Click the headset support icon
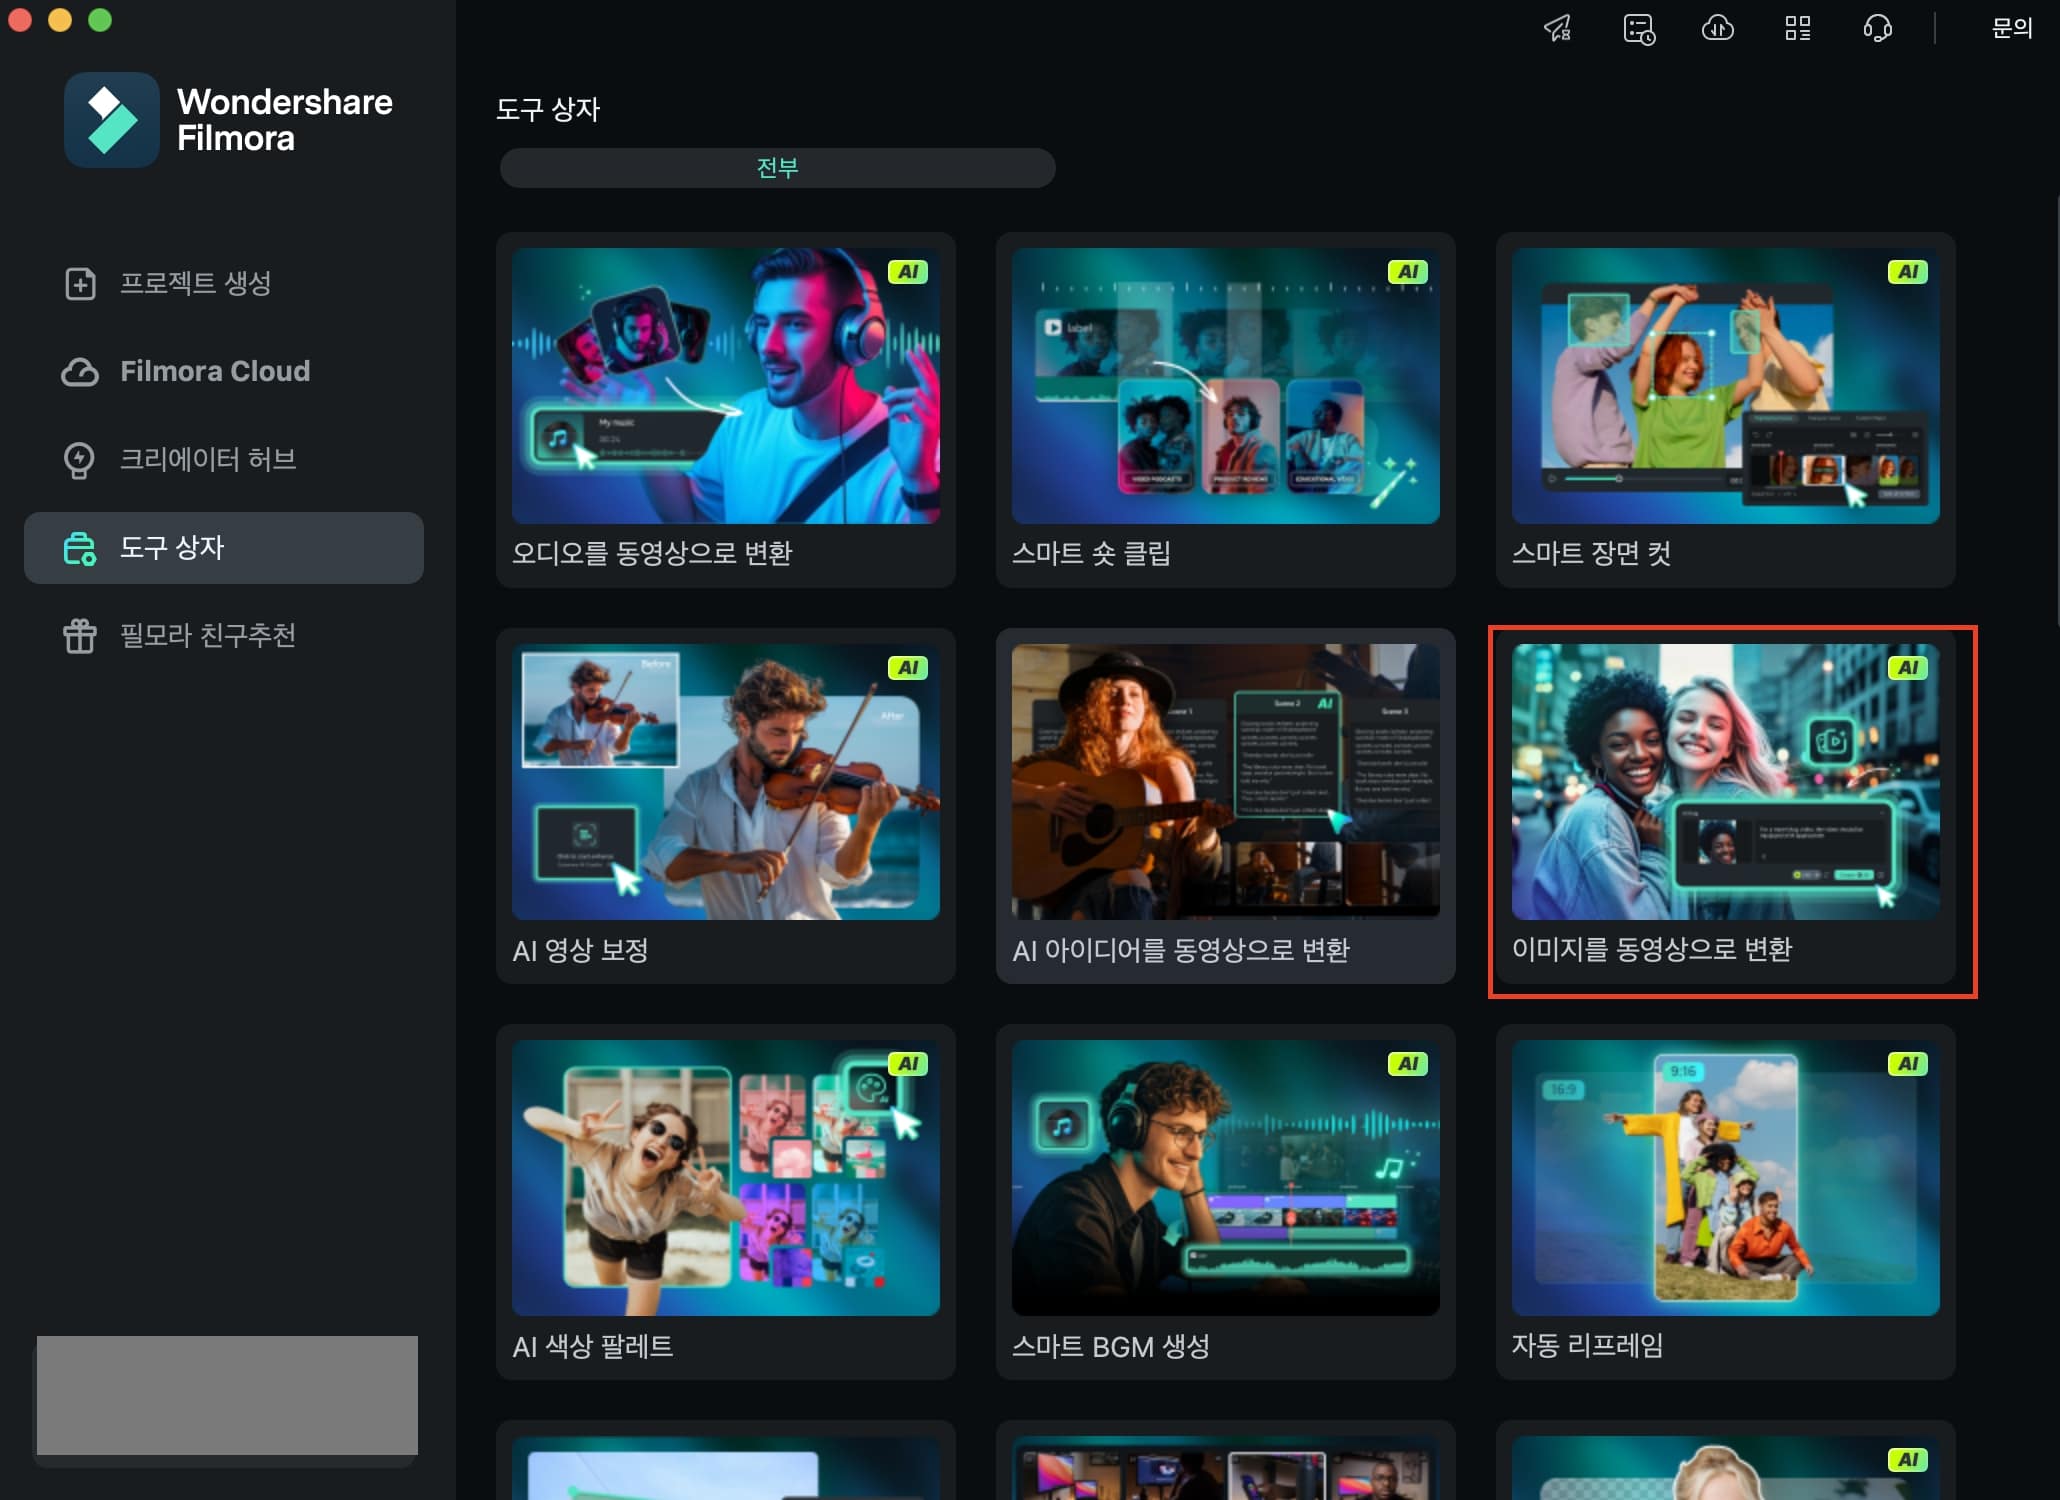2060x1500 pixels. [x=1878, y=28]
